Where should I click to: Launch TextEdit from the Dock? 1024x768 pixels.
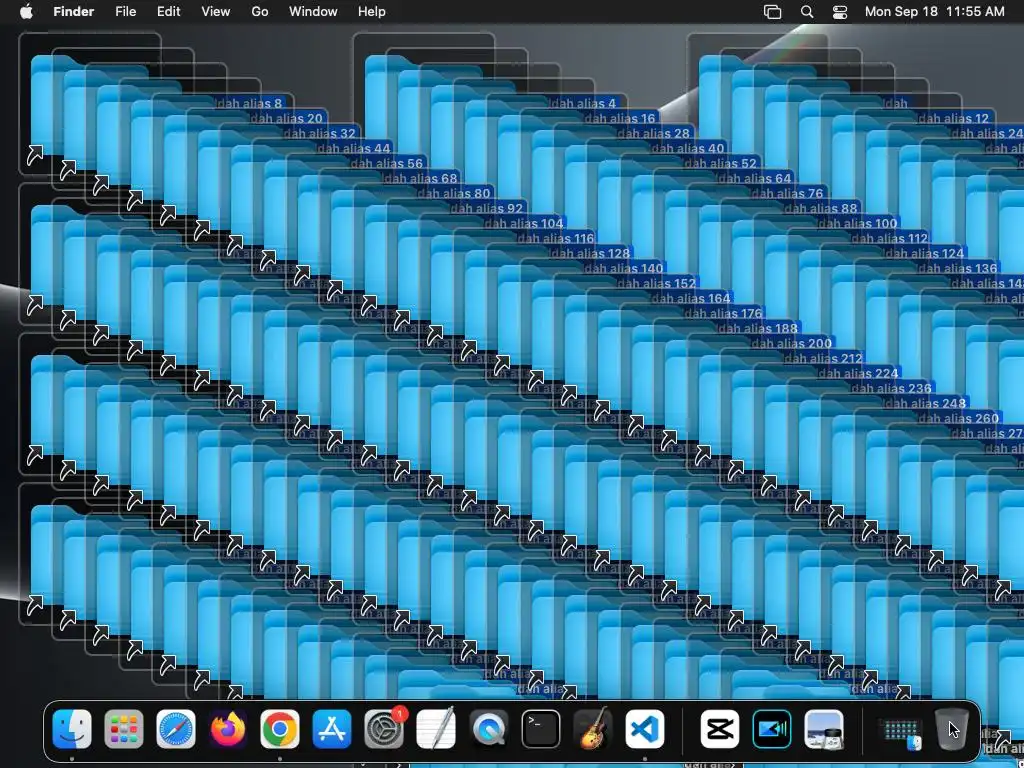436,729
